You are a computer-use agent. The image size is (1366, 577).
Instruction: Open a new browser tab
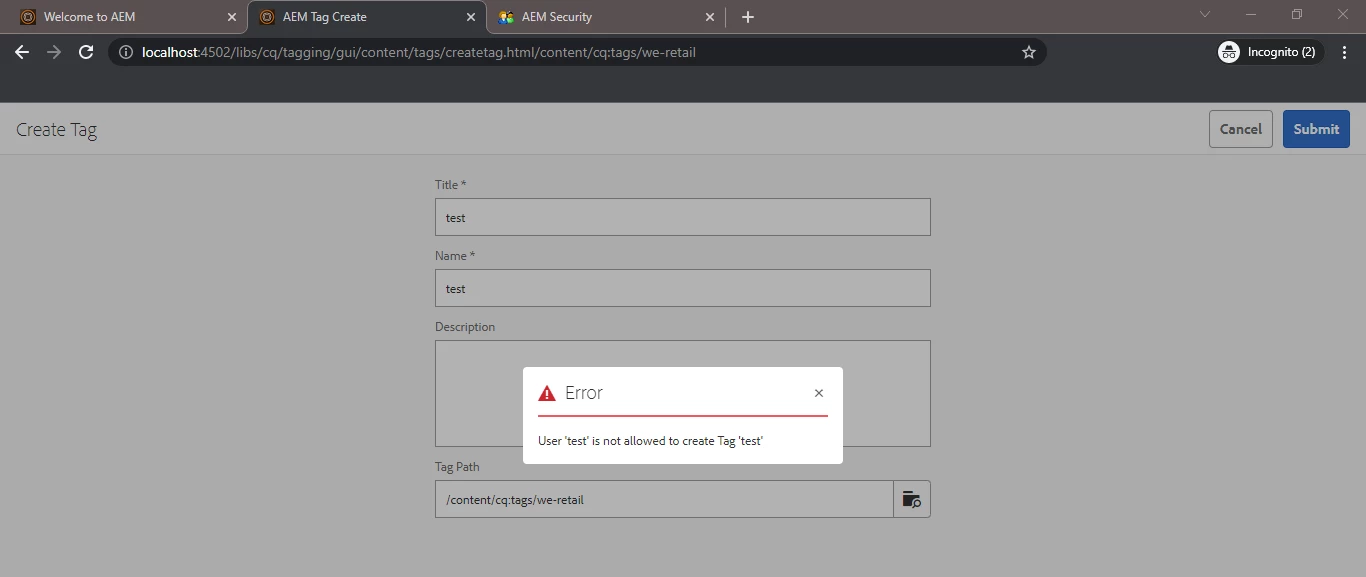(748, 17)
